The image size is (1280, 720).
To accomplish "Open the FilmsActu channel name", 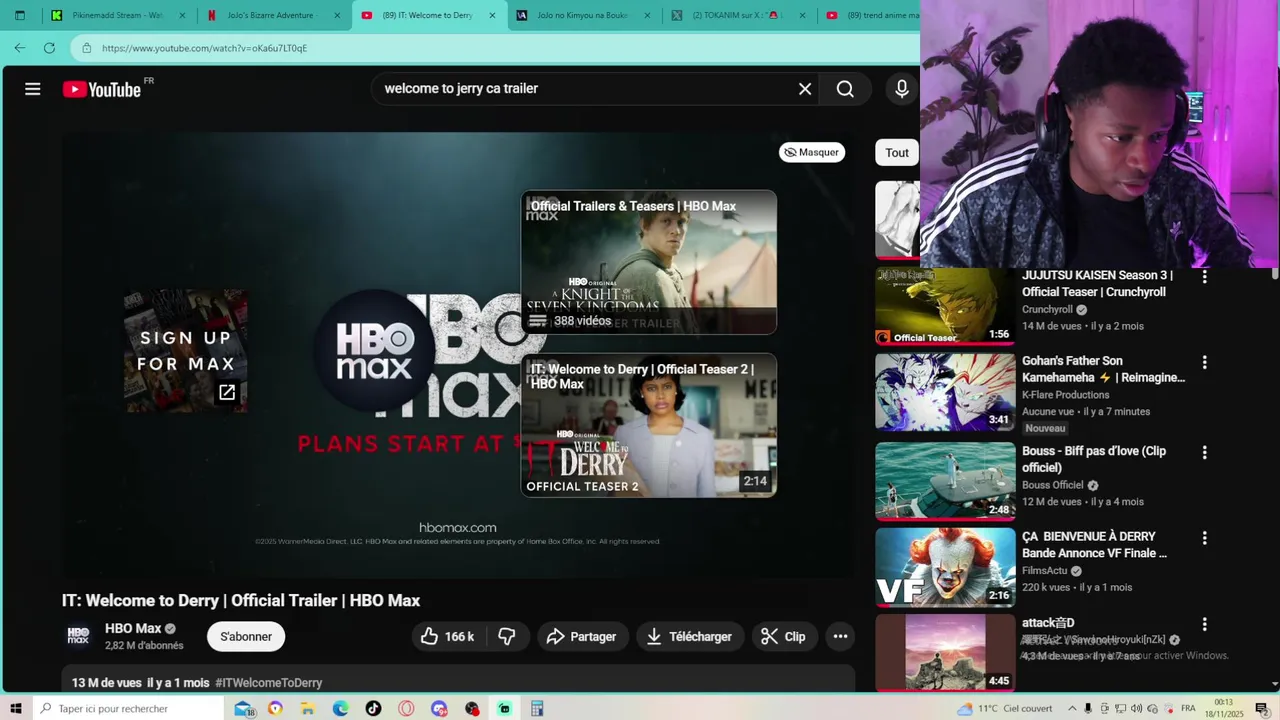I will pos(1044,571).
